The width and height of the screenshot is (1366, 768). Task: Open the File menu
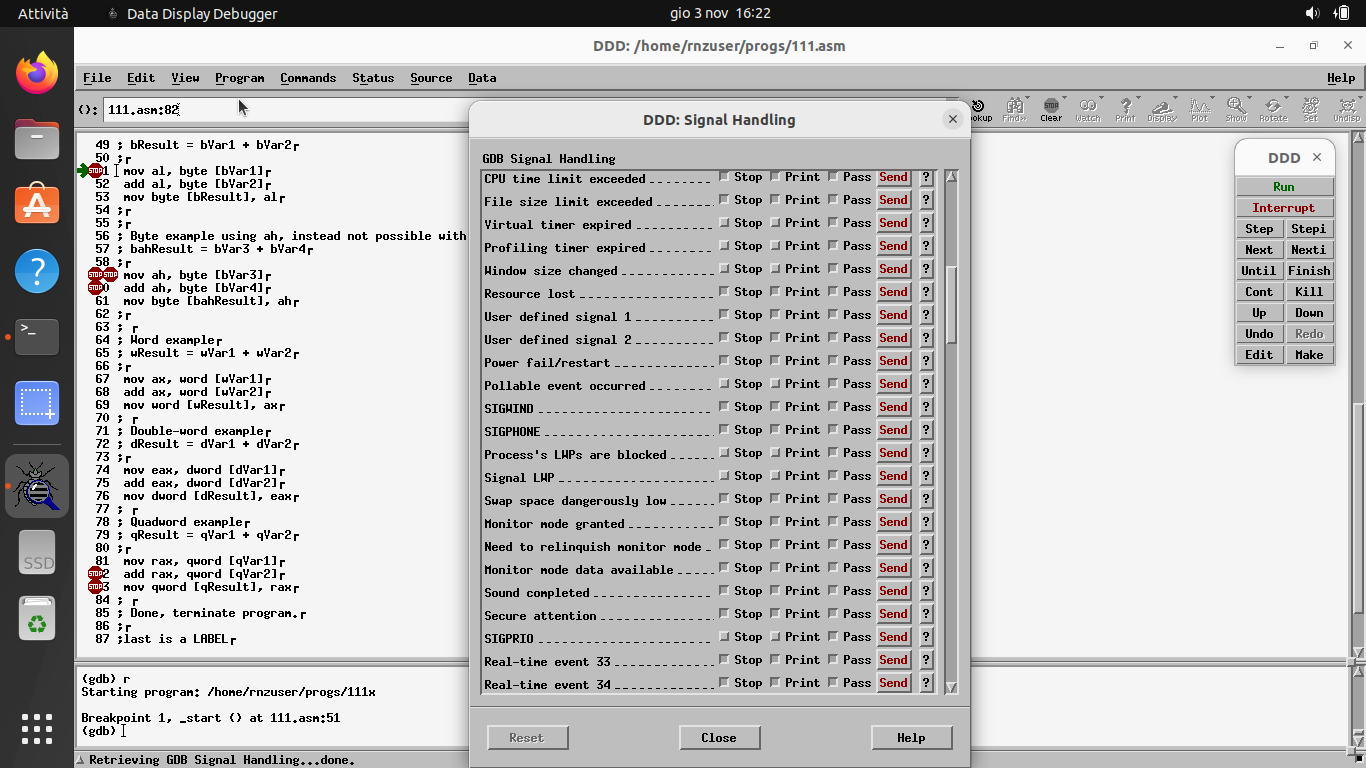(97, 78)
